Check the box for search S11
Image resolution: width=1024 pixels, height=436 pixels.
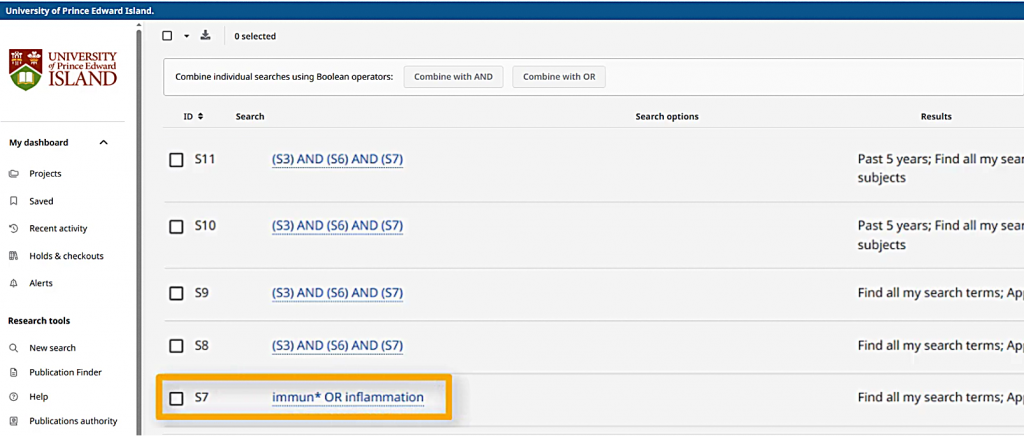click(x=176, y=160)
